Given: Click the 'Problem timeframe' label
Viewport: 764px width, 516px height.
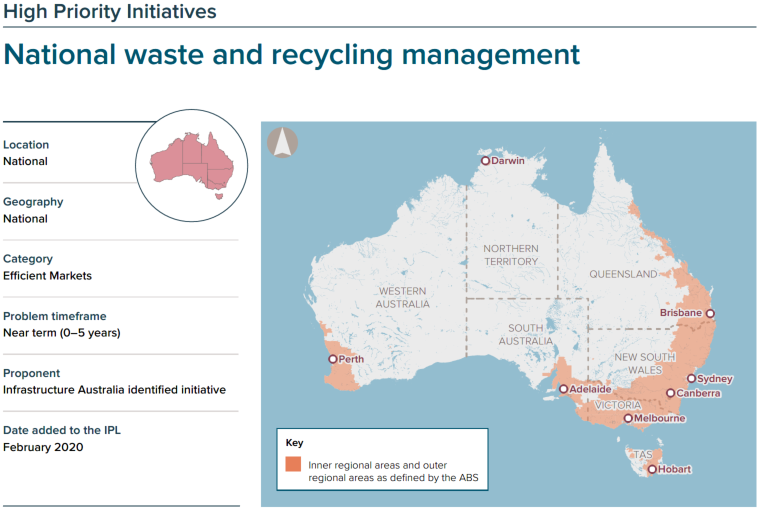Looking at the screenshot, I should coord(55,316).
